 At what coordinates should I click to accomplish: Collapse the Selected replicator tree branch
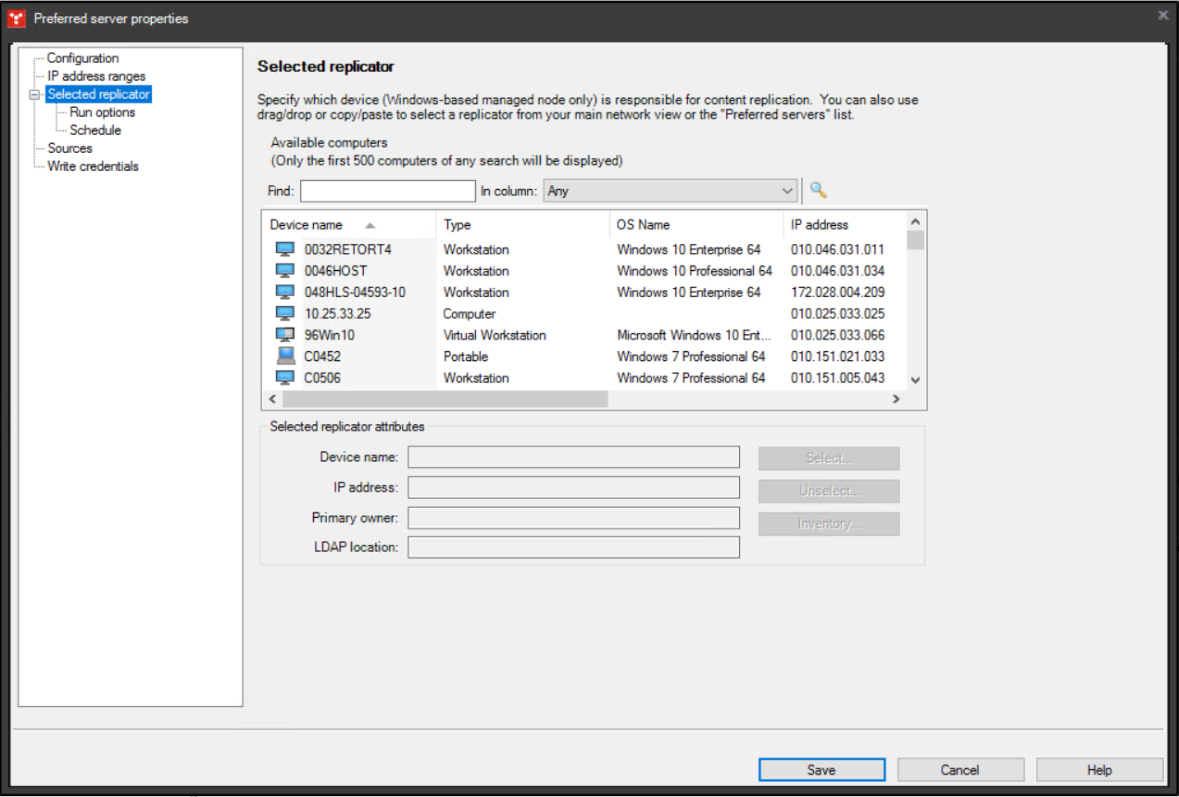pos(36,94)
